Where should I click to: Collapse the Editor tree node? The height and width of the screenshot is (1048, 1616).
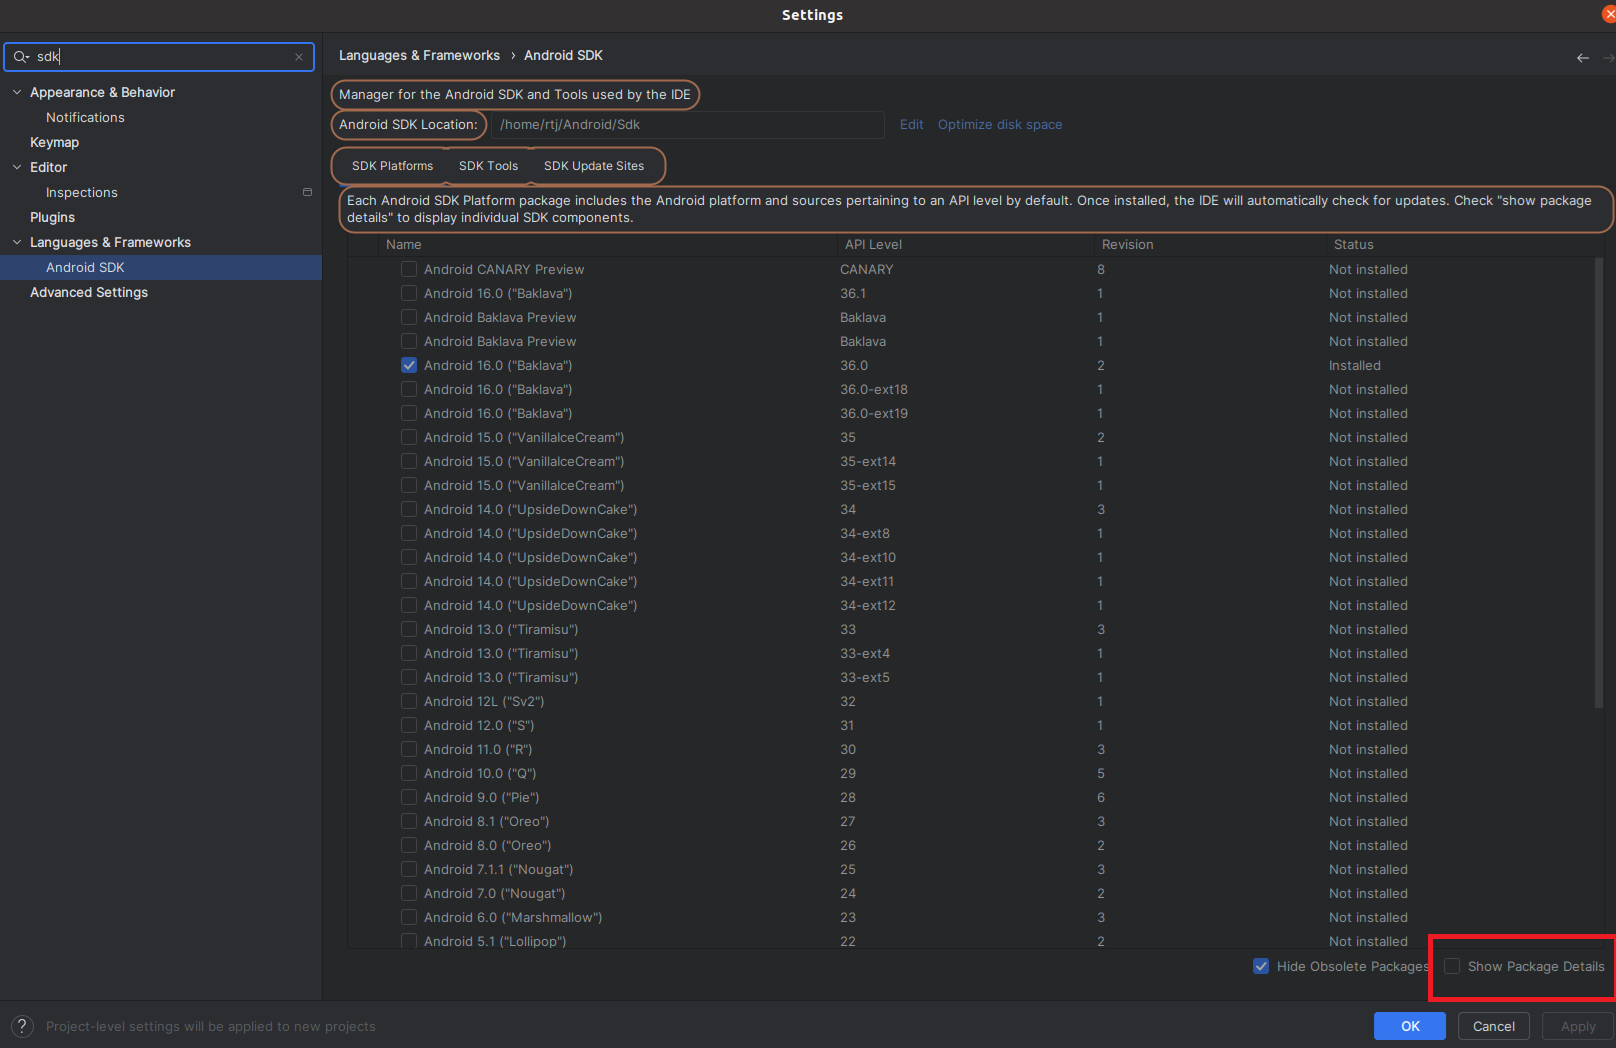coord(17,167)
